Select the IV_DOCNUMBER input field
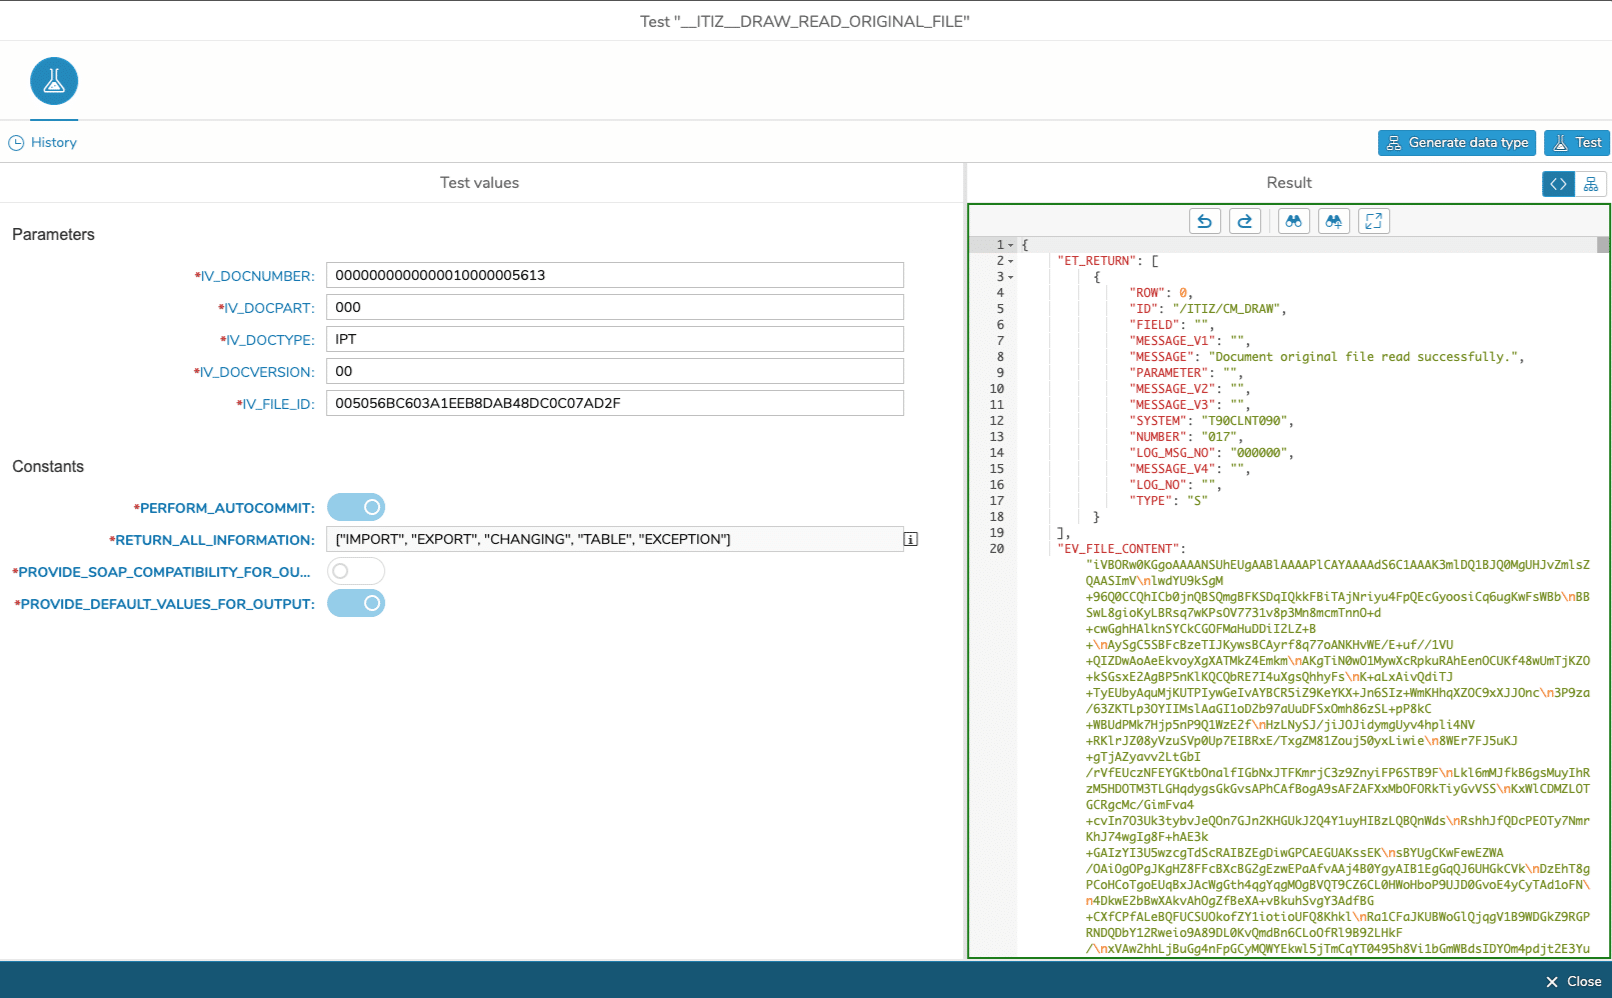Viewport: 1612px width, 998px height. coord(614,275)
